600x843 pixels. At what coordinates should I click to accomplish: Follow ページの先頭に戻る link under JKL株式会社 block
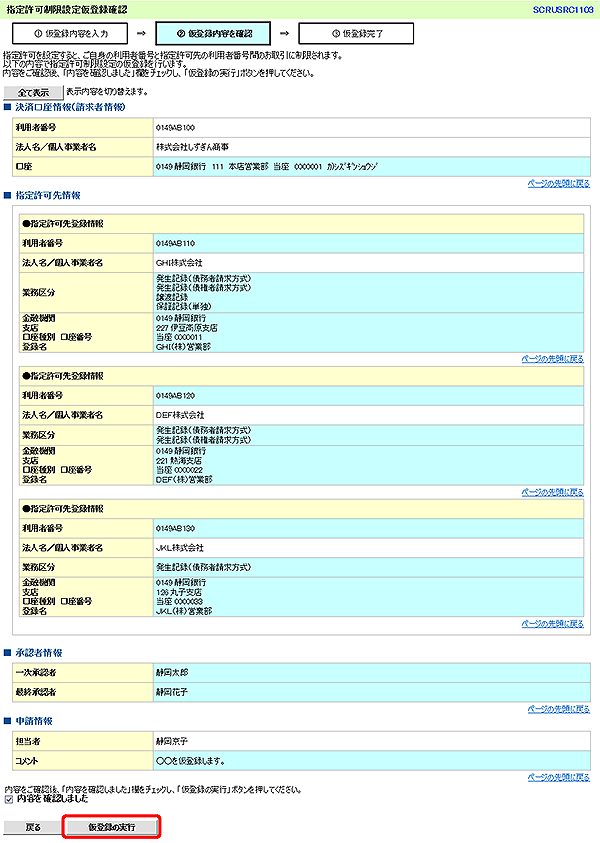click(552, 624)
